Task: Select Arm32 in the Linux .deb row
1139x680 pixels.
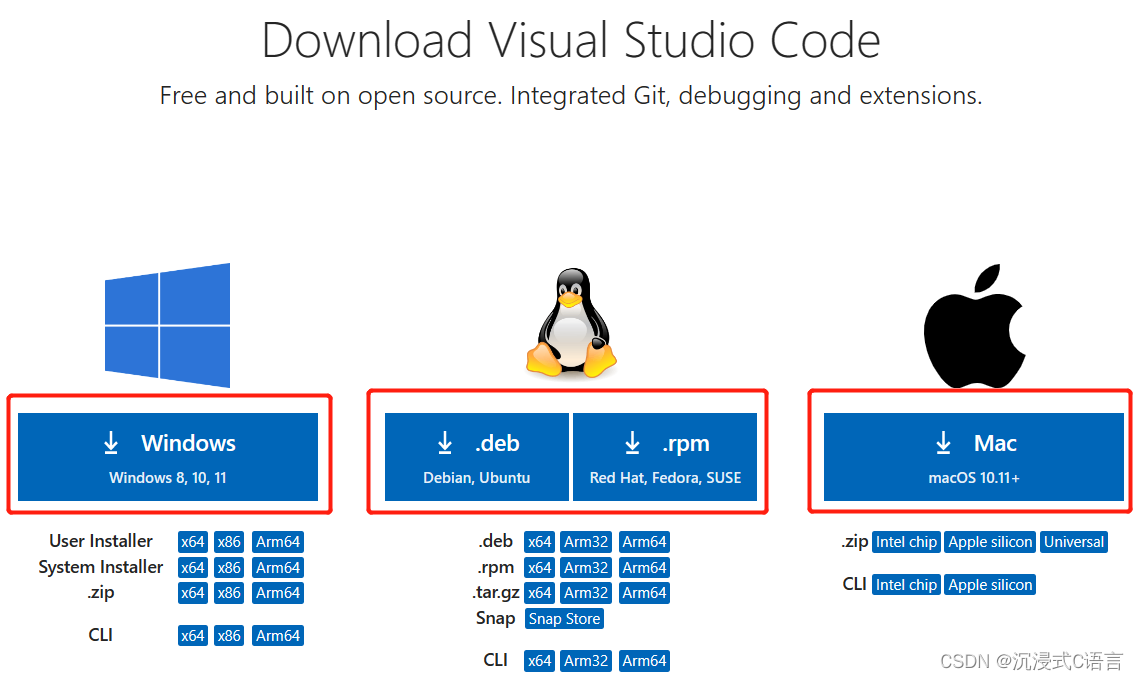Action: coord(586,542)
